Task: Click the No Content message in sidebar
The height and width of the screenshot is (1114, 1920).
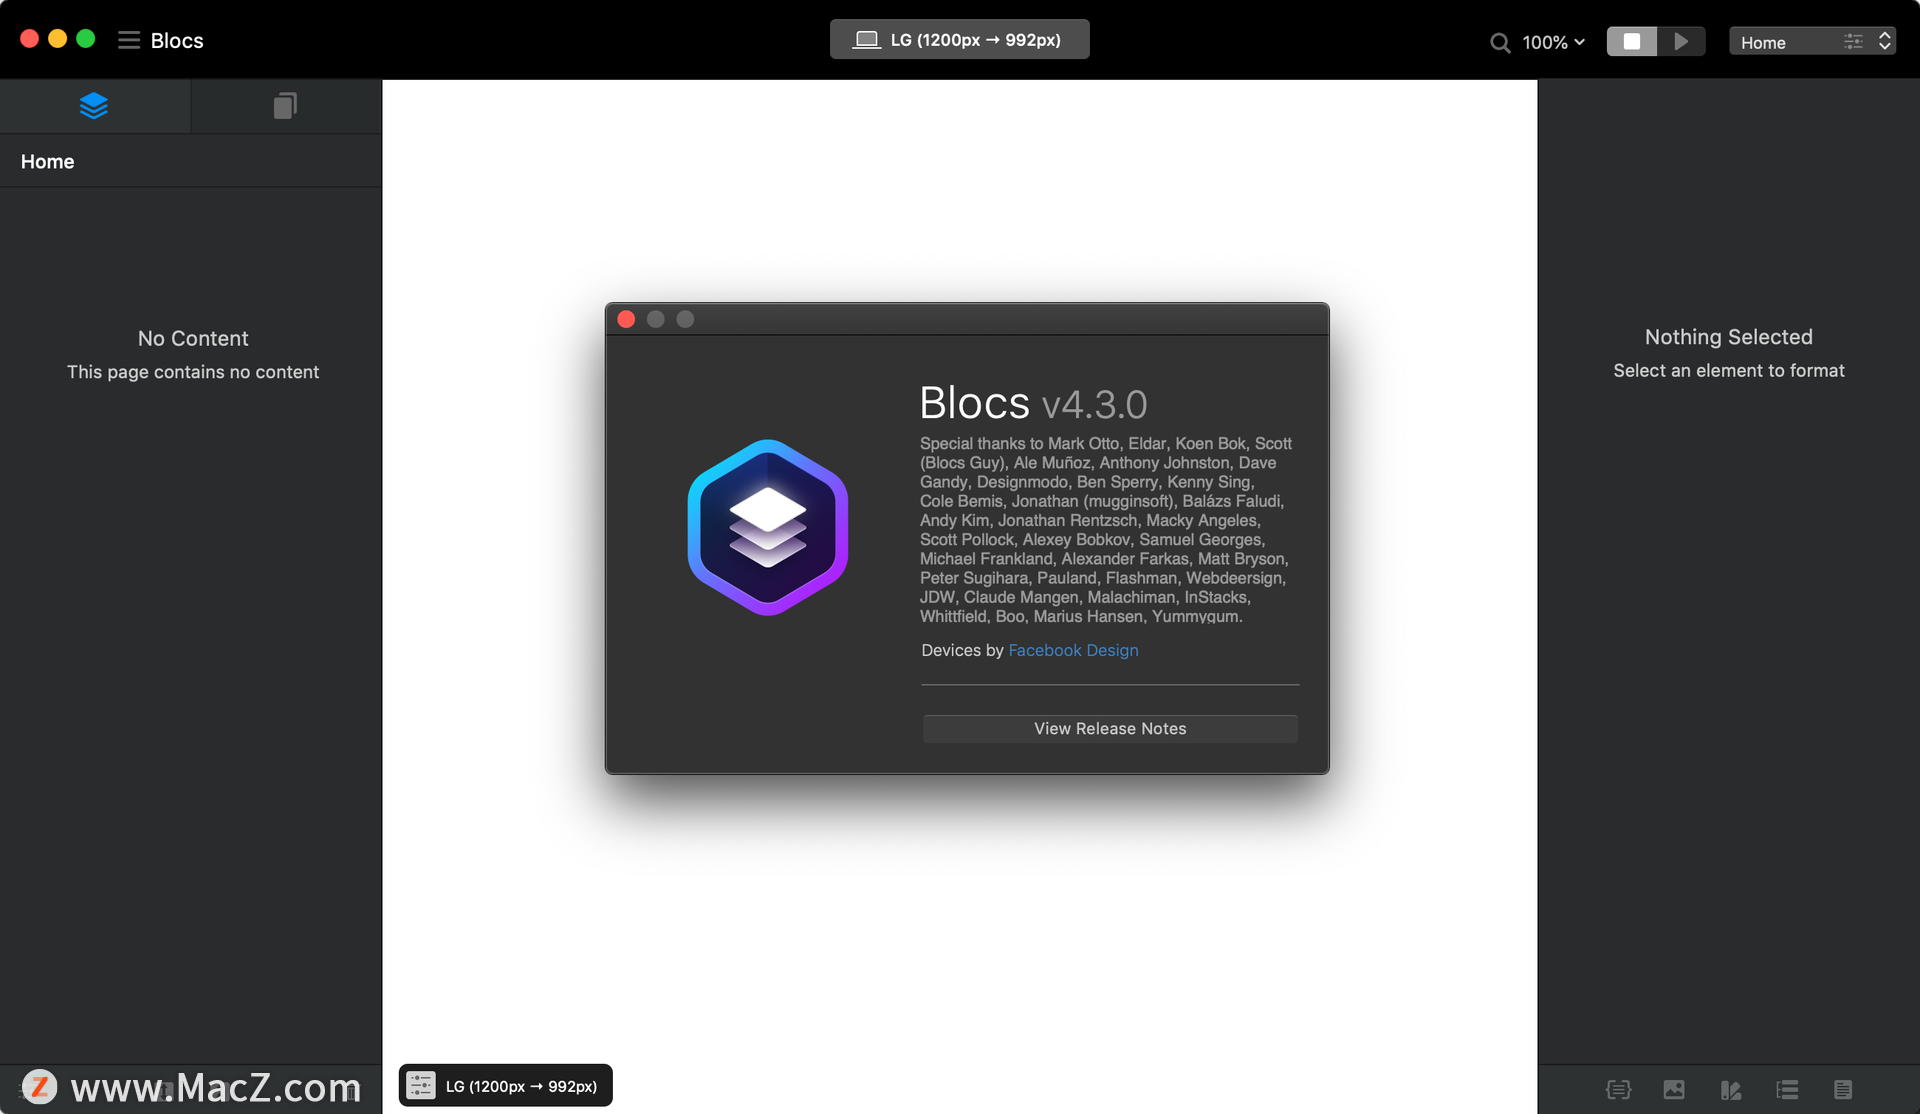Action: (x=193, y=339)
